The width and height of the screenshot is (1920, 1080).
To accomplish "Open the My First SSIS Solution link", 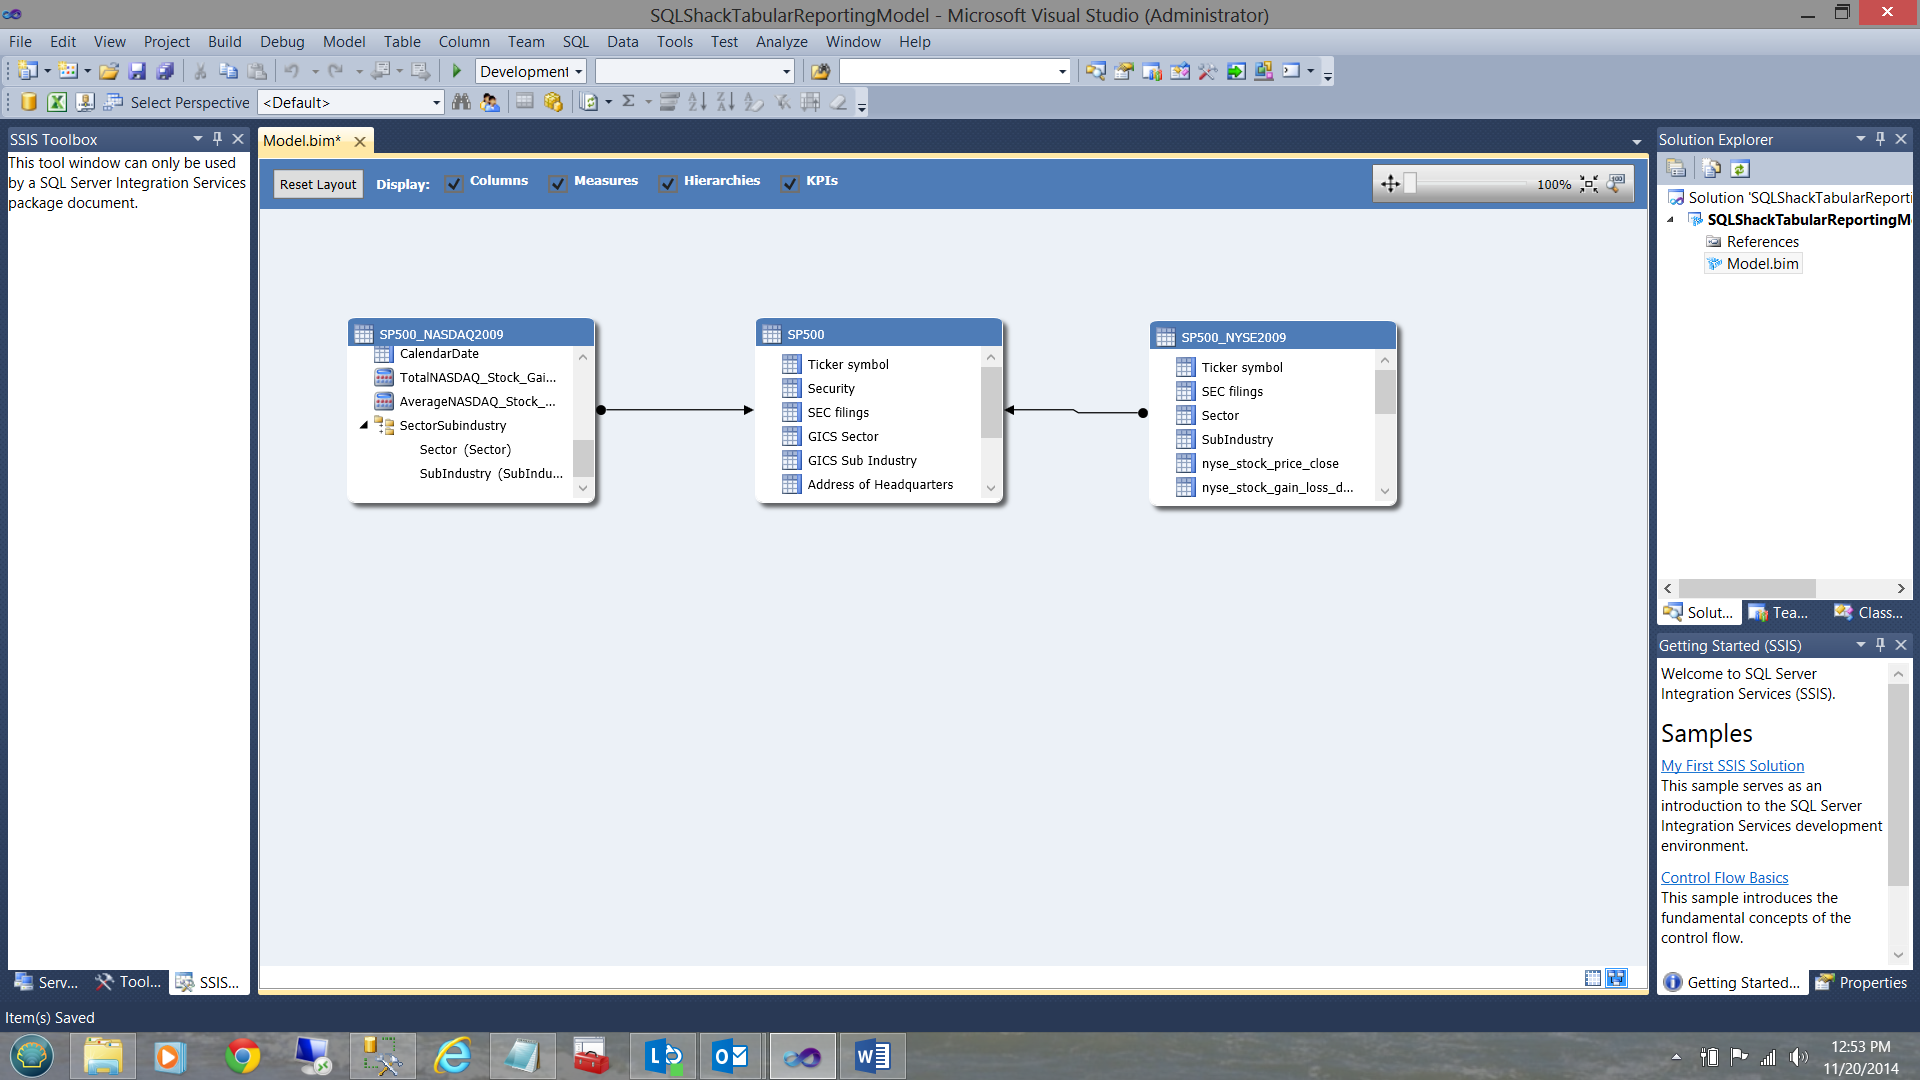I will [1732, 766].
